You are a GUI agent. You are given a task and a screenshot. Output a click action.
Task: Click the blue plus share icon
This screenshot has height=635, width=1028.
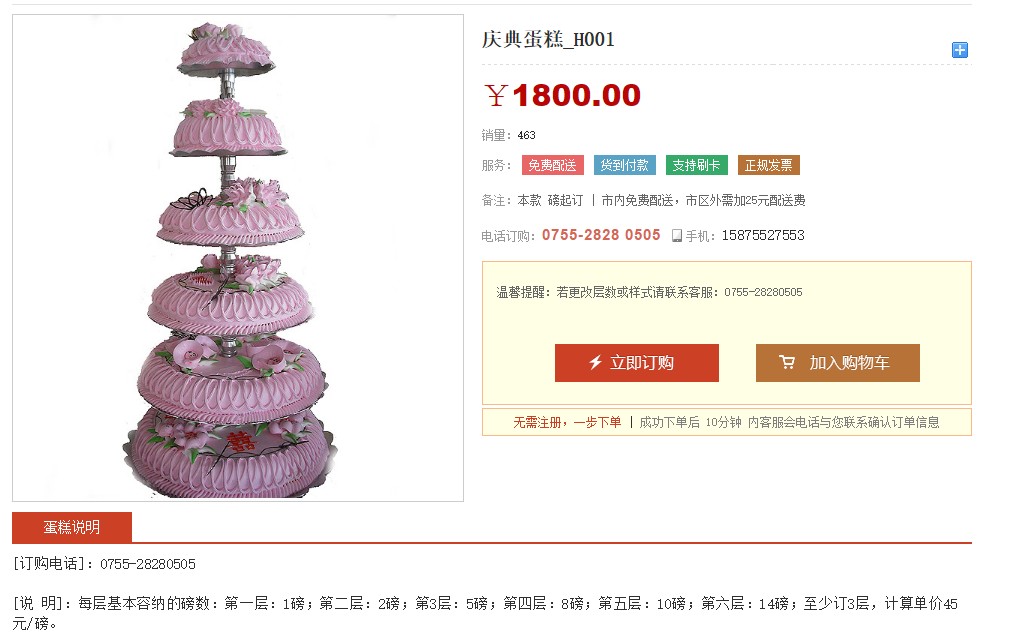tap(959, 50)
